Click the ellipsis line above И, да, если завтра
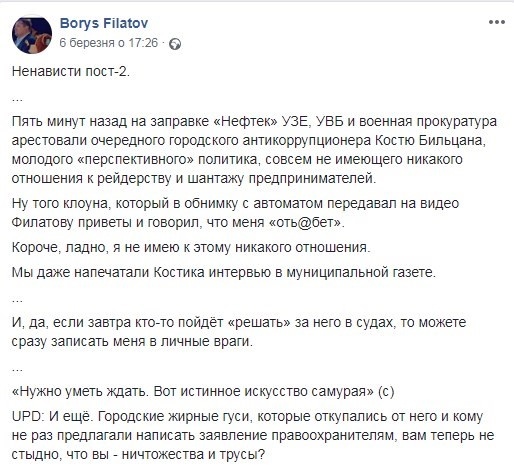 [x=17, y=299]
